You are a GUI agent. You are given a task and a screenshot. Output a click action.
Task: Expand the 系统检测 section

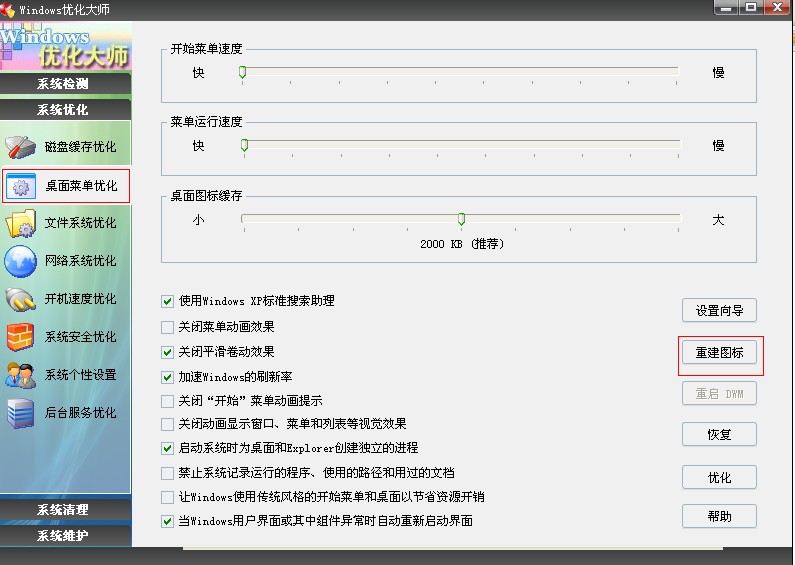click(65, 84)
